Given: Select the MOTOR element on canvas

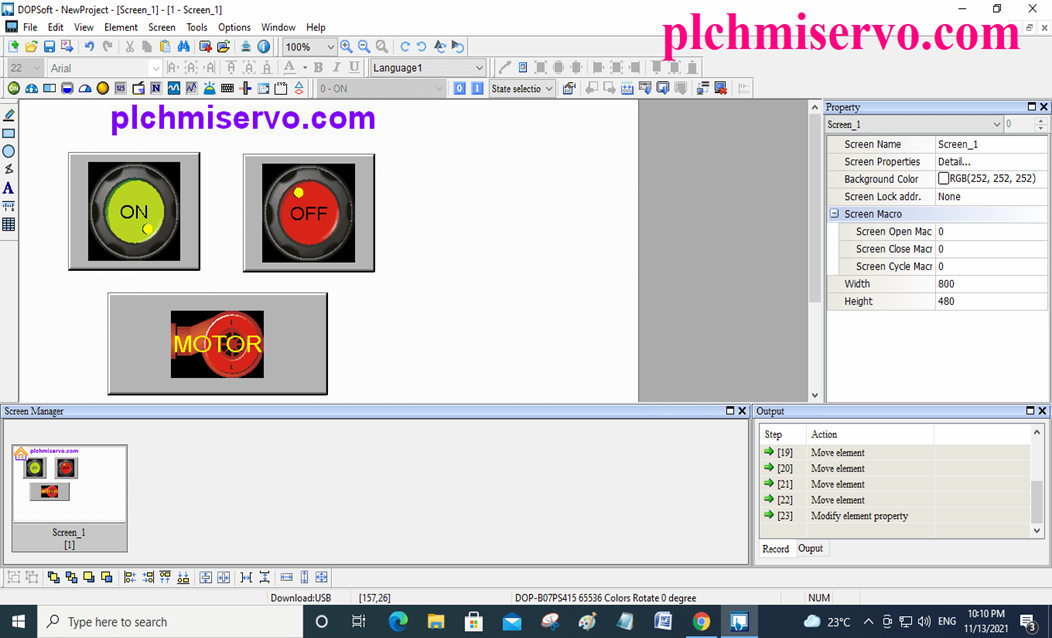Looking at the screenshot, I should click(x=217, y=343).
